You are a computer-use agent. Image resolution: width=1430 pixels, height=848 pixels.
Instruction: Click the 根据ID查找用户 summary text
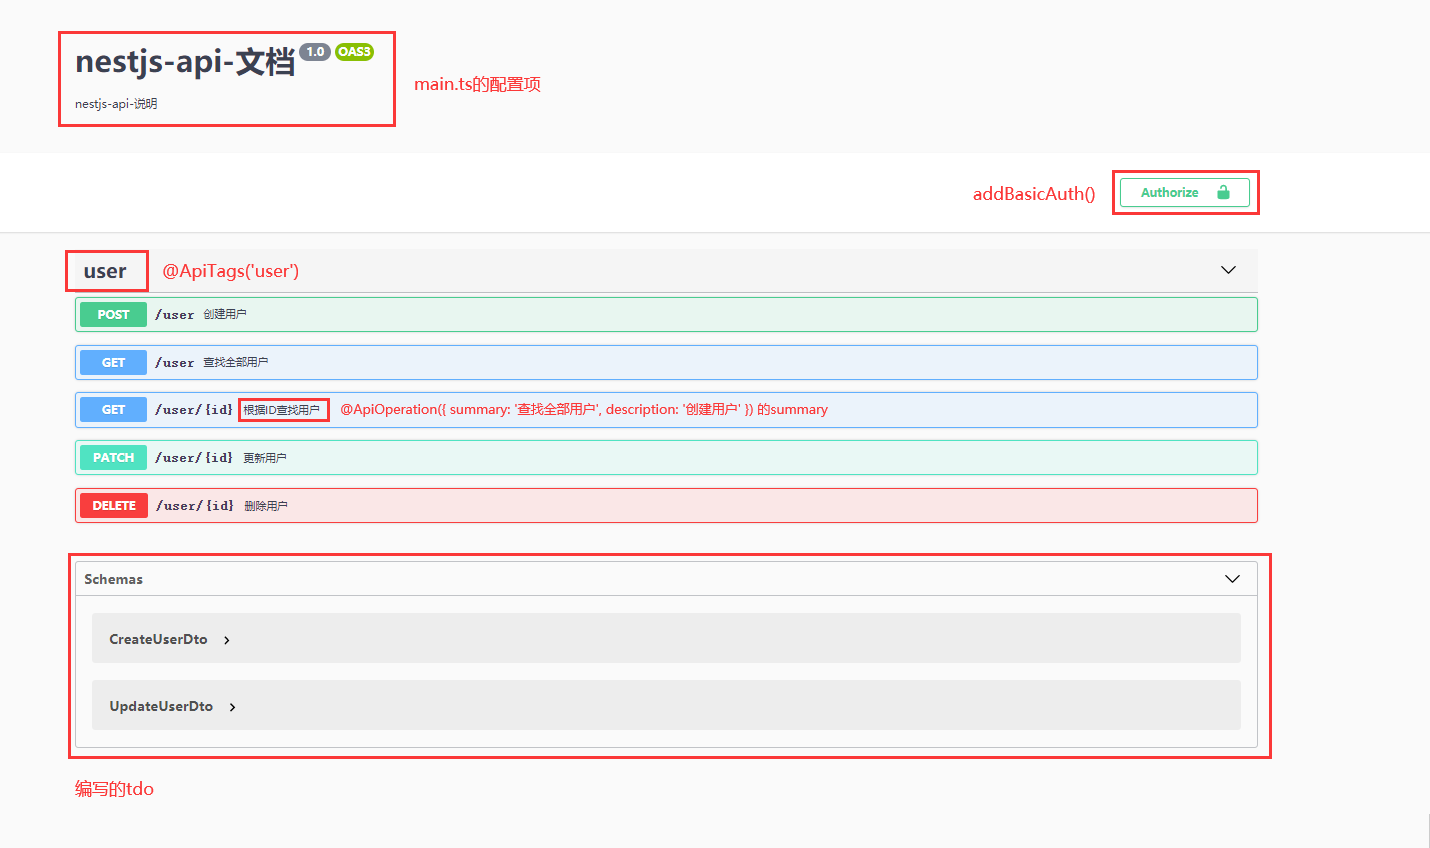point(282,410)
